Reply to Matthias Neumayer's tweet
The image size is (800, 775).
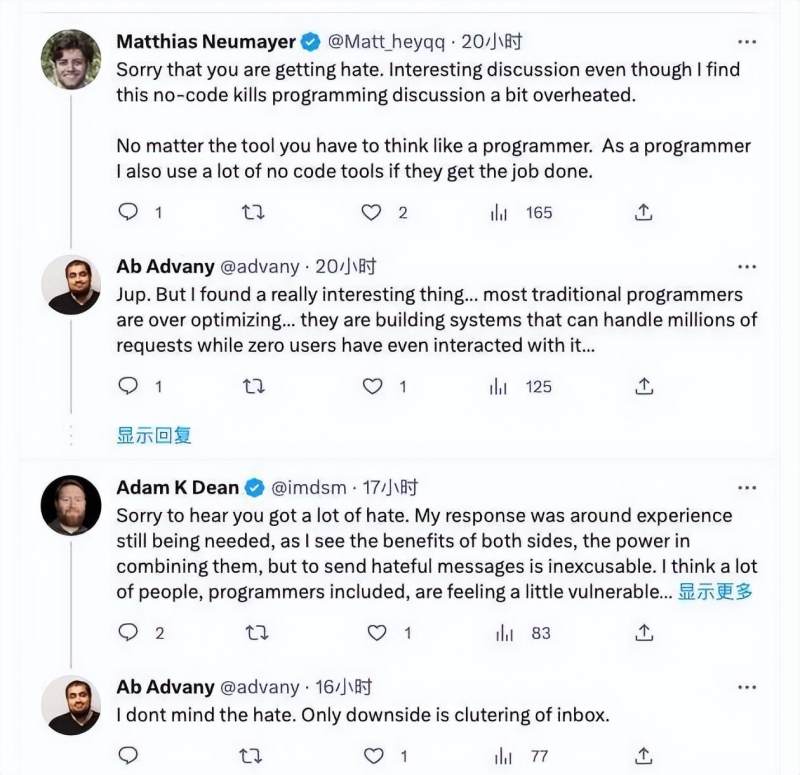(128, 212)
